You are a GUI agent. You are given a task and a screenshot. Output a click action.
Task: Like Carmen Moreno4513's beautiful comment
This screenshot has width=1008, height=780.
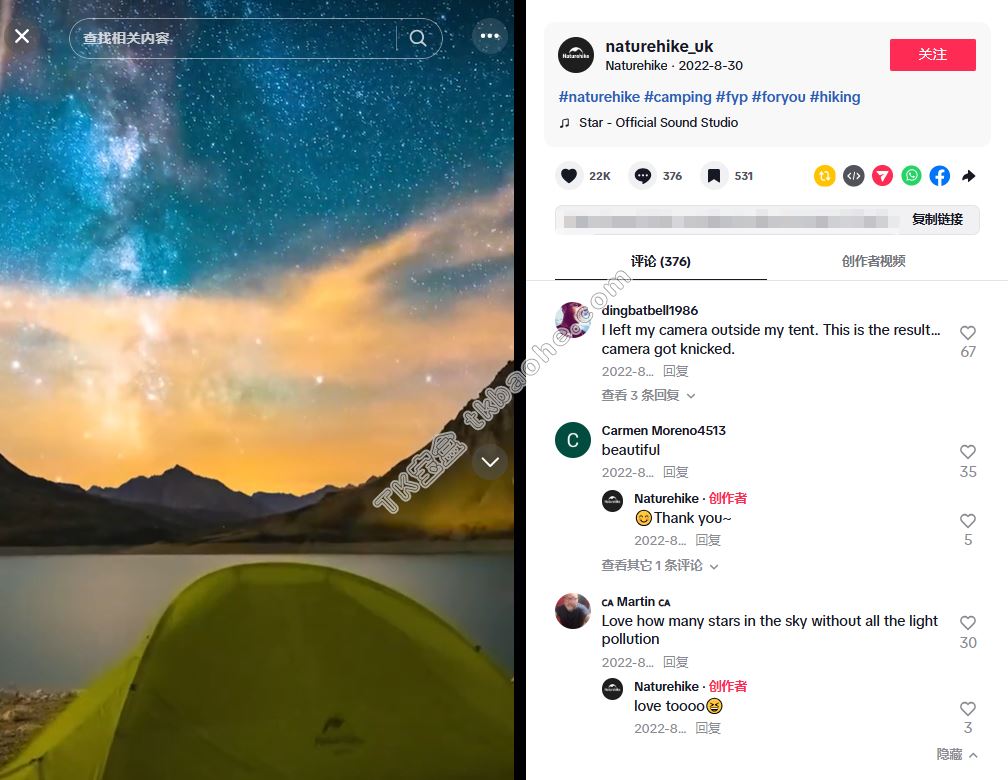968,452
